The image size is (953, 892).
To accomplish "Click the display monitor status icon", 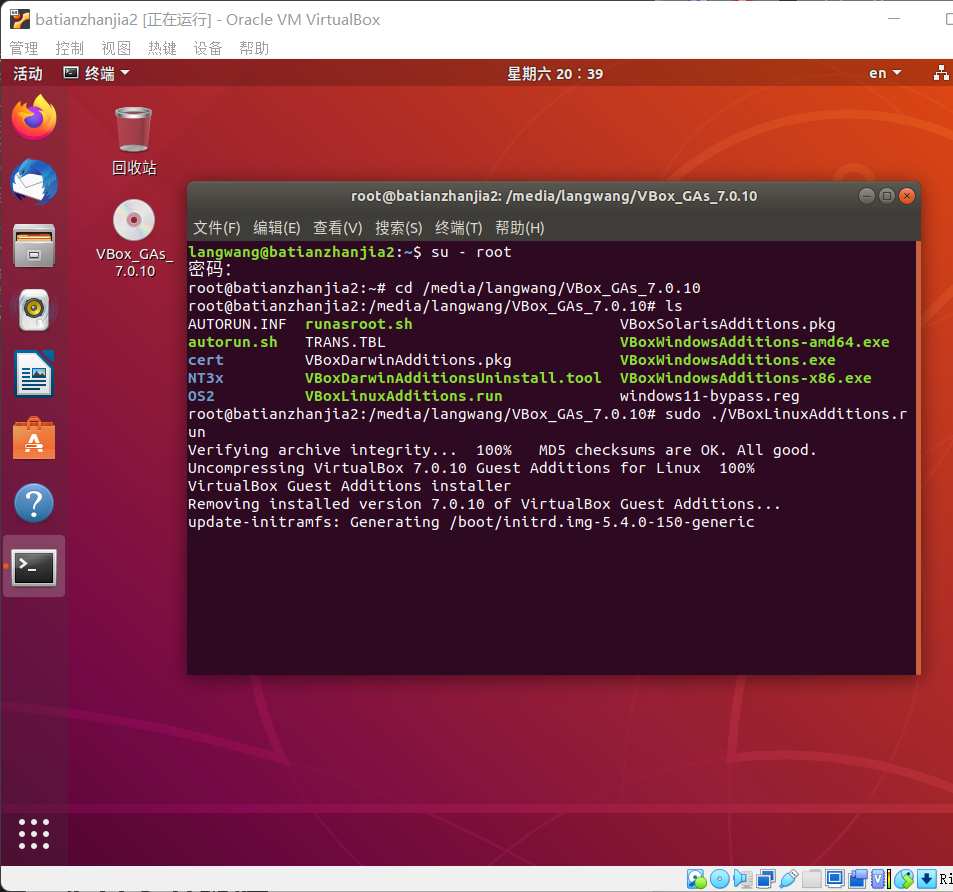I will click(834, 879).
